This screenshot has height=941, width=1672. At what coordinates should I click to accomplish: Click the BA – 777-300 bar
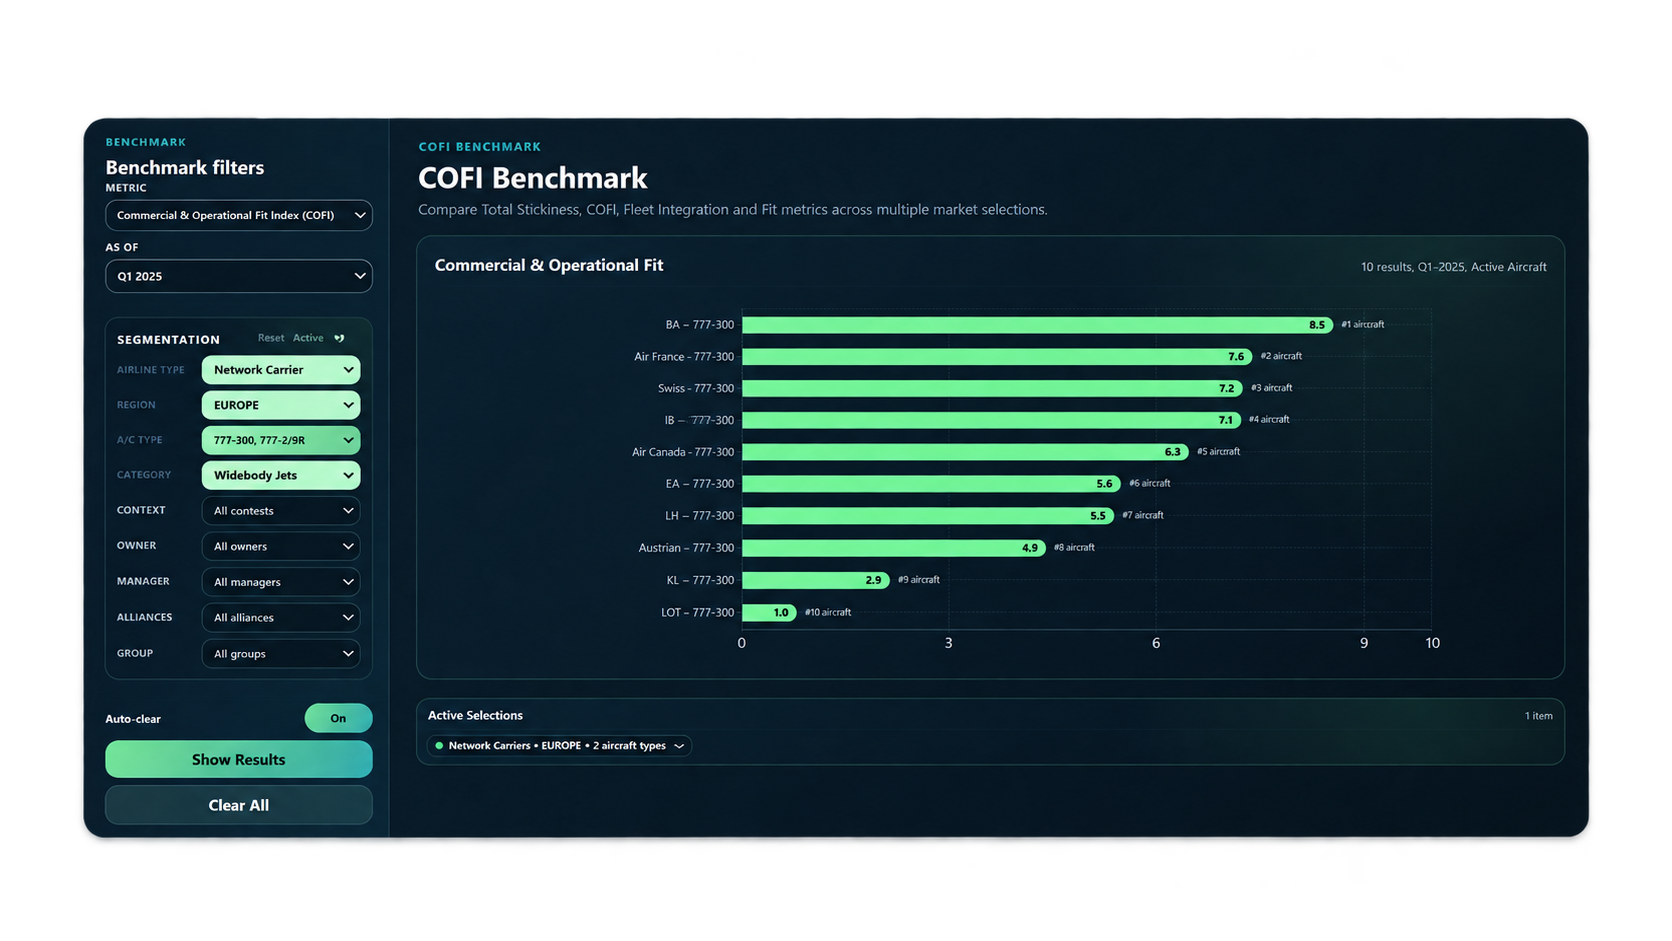(x=1037, y=325)
